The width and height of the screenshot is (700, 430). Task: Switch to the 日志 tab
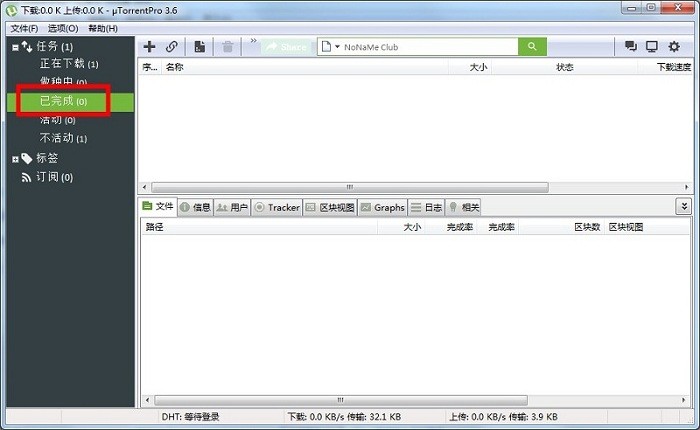(x=427, y=207)
